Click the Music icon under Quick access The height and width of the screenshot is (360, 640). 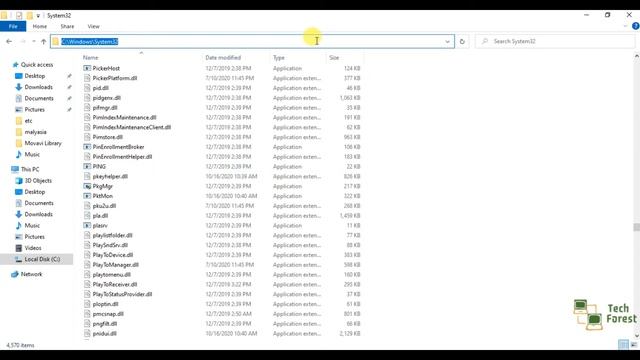click(x=19, y=154)
